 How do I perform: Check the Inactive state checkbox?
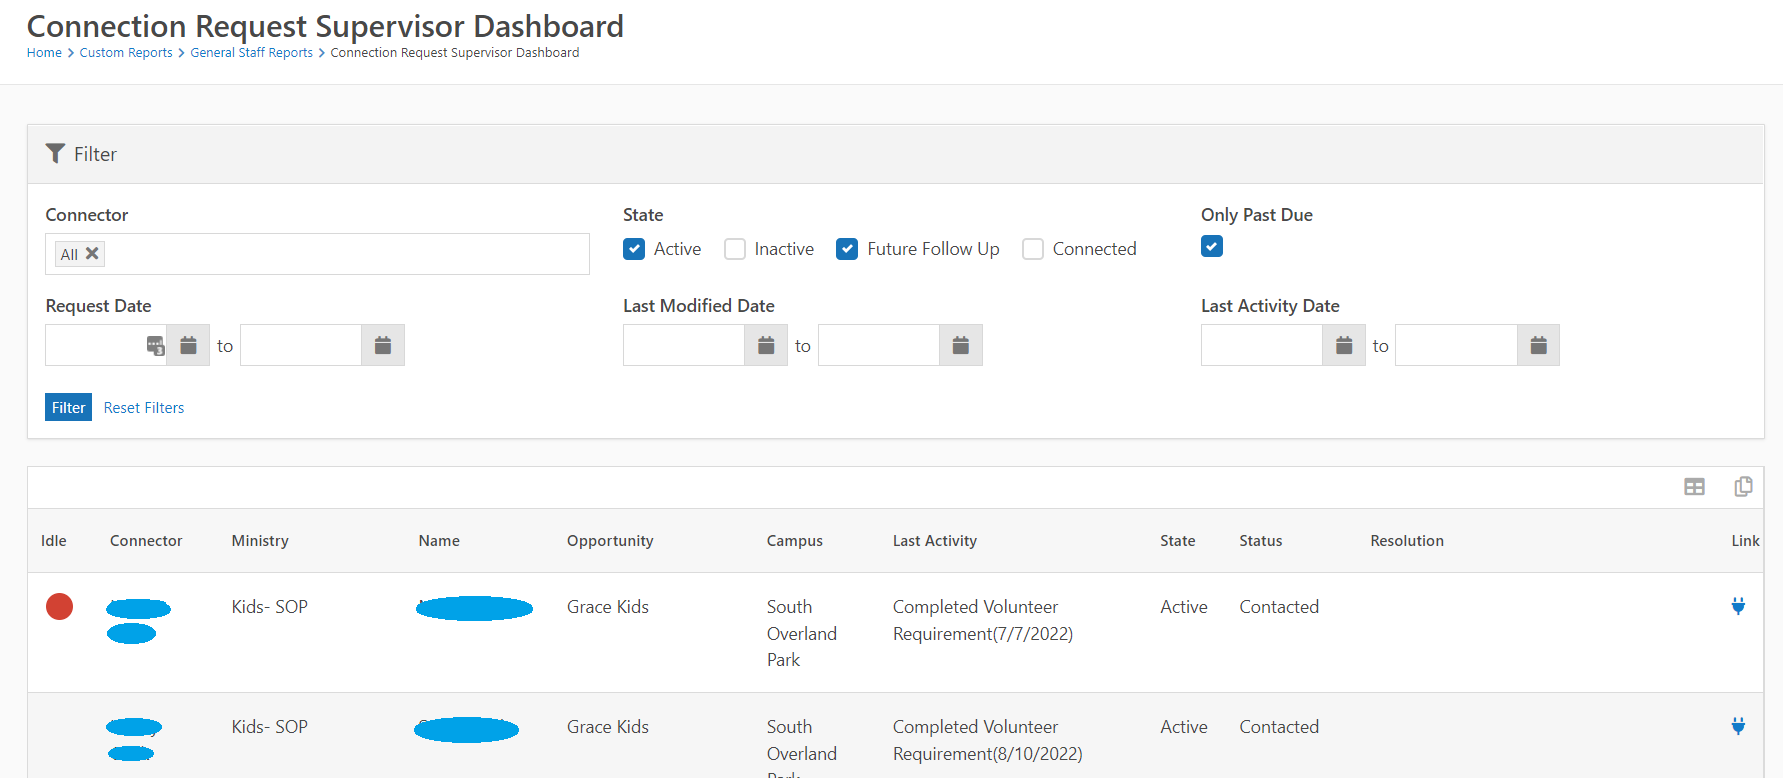tap(735, 249)
